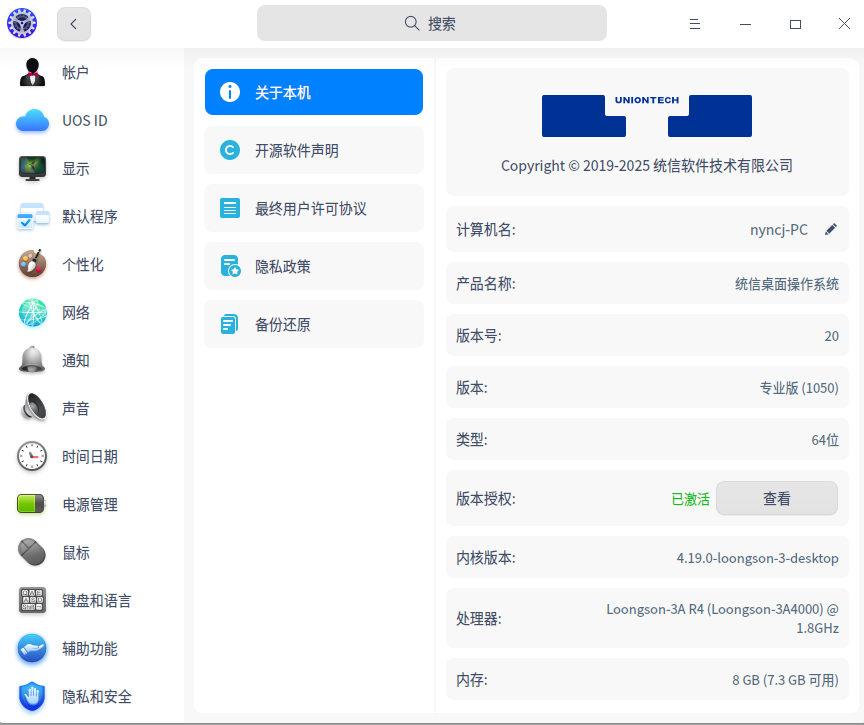
Task: Open 隐私政策 menu item
Action: [314, 266]
